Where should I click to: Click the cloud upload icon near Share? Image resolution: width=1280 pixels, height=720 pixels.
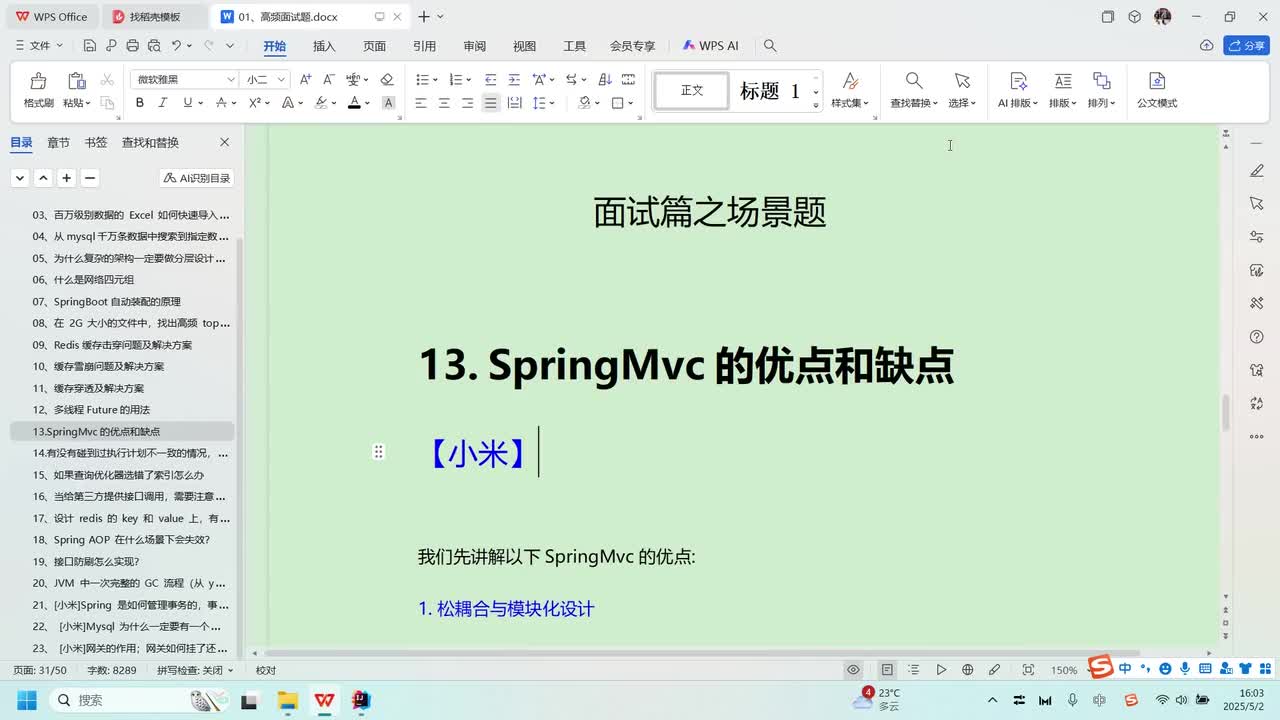(1207, 46)
